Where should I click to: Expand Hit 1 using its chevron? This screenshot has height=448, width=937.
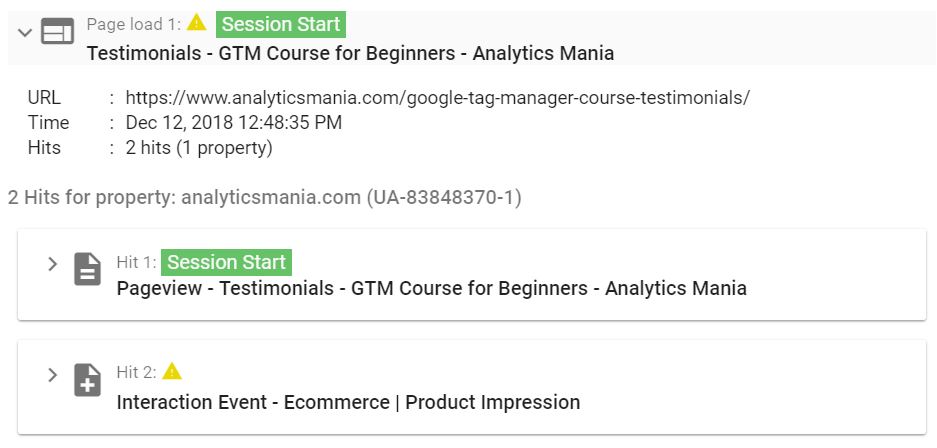tap(53, 263)
